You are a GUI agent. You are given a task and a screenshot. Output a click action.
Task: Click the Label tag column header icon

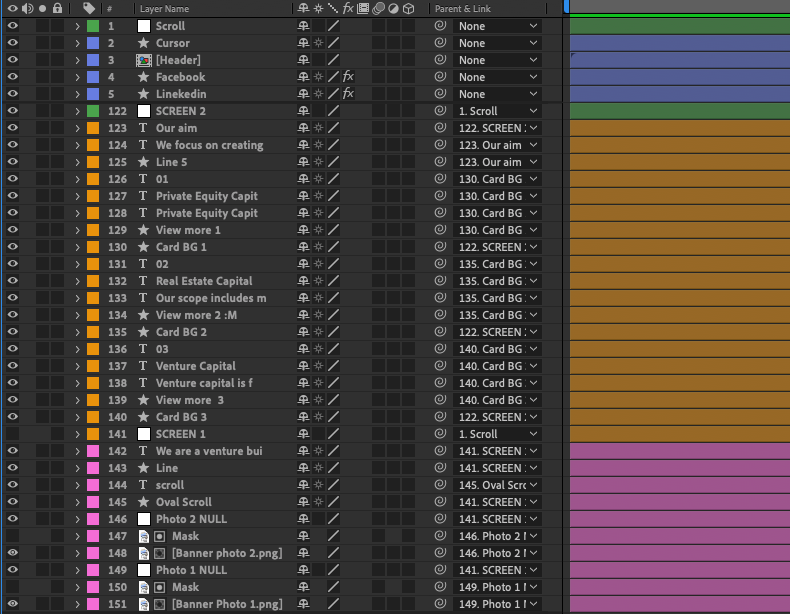[89, 8]
